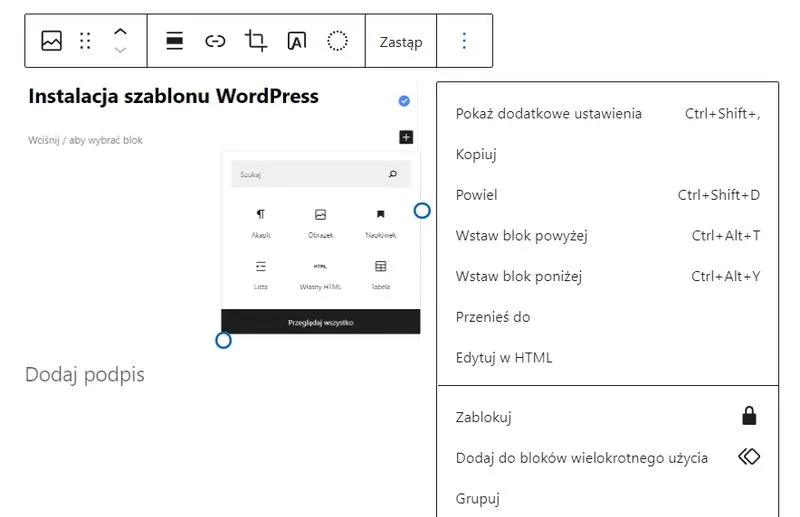Click the search magnifier icon
The width and height of the screenshot is (800, 517).
tap(393, 174)
